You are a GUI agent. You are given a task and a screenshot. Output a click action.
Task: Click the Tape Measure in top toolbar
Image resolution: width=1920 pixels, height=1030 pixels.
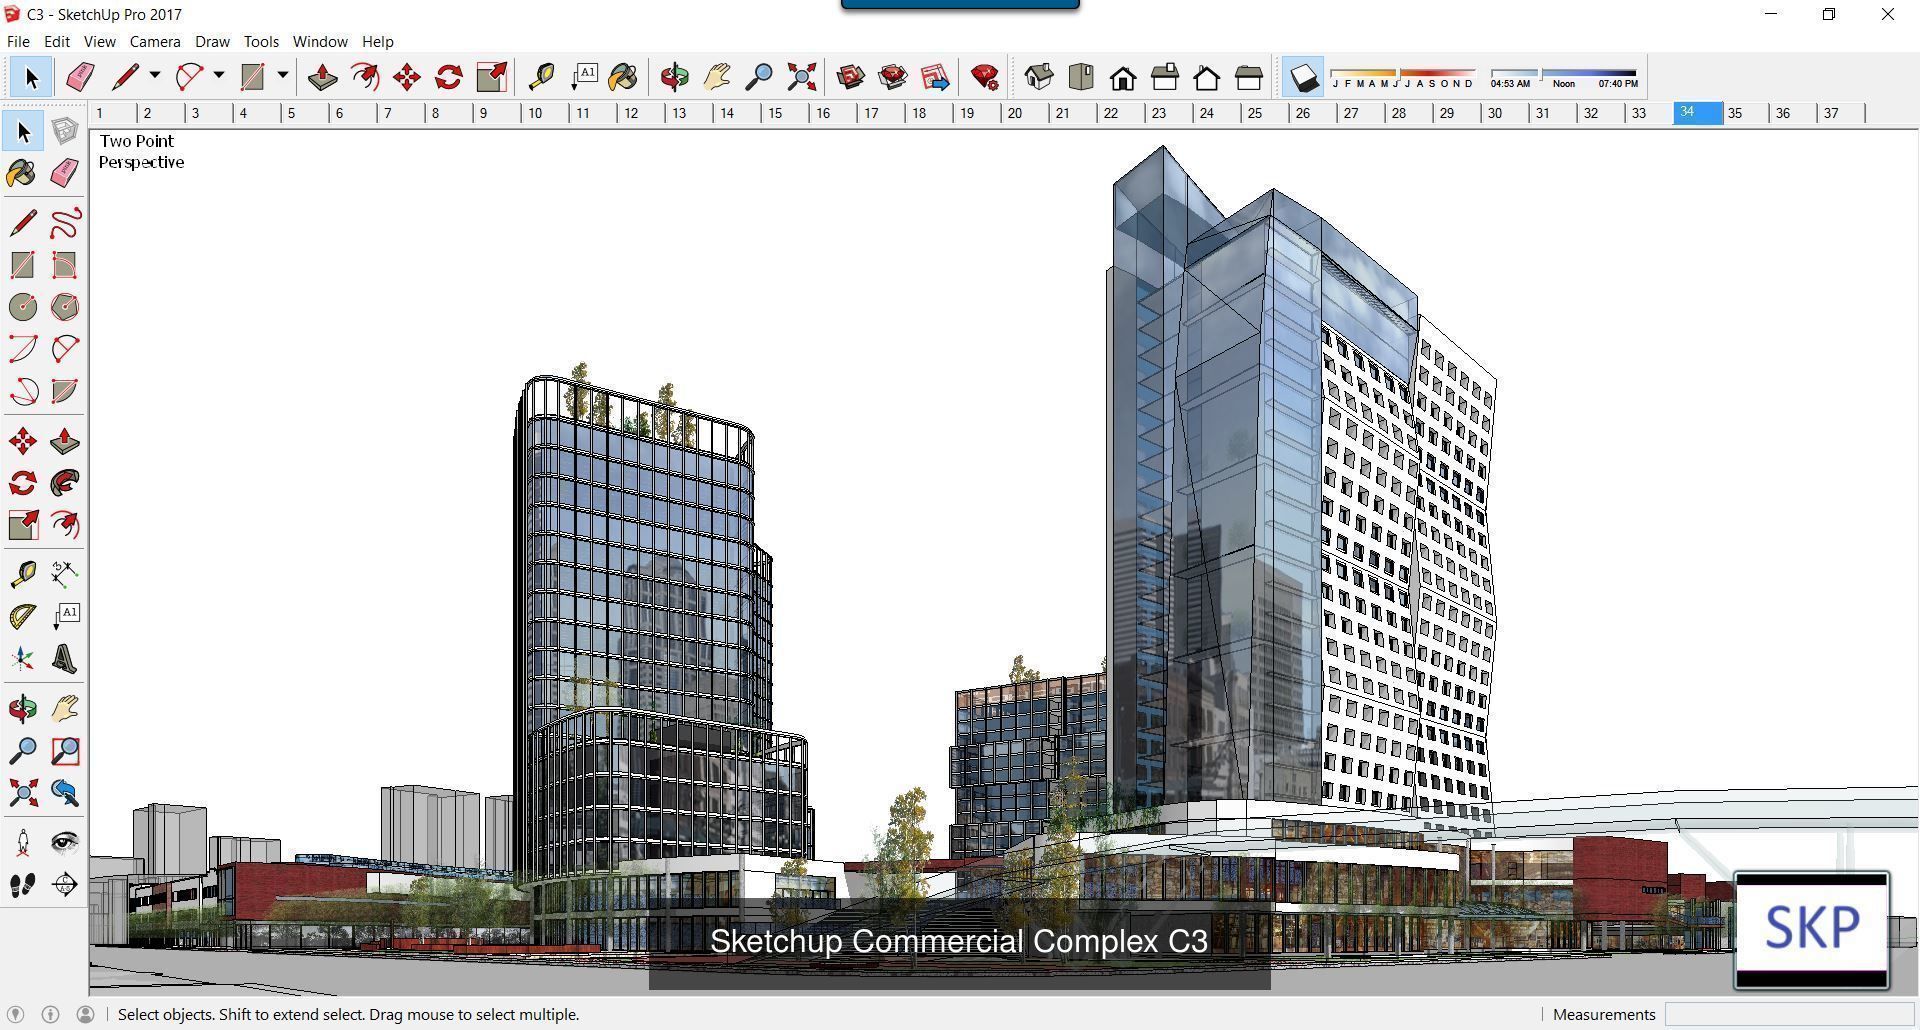point(541,77)
